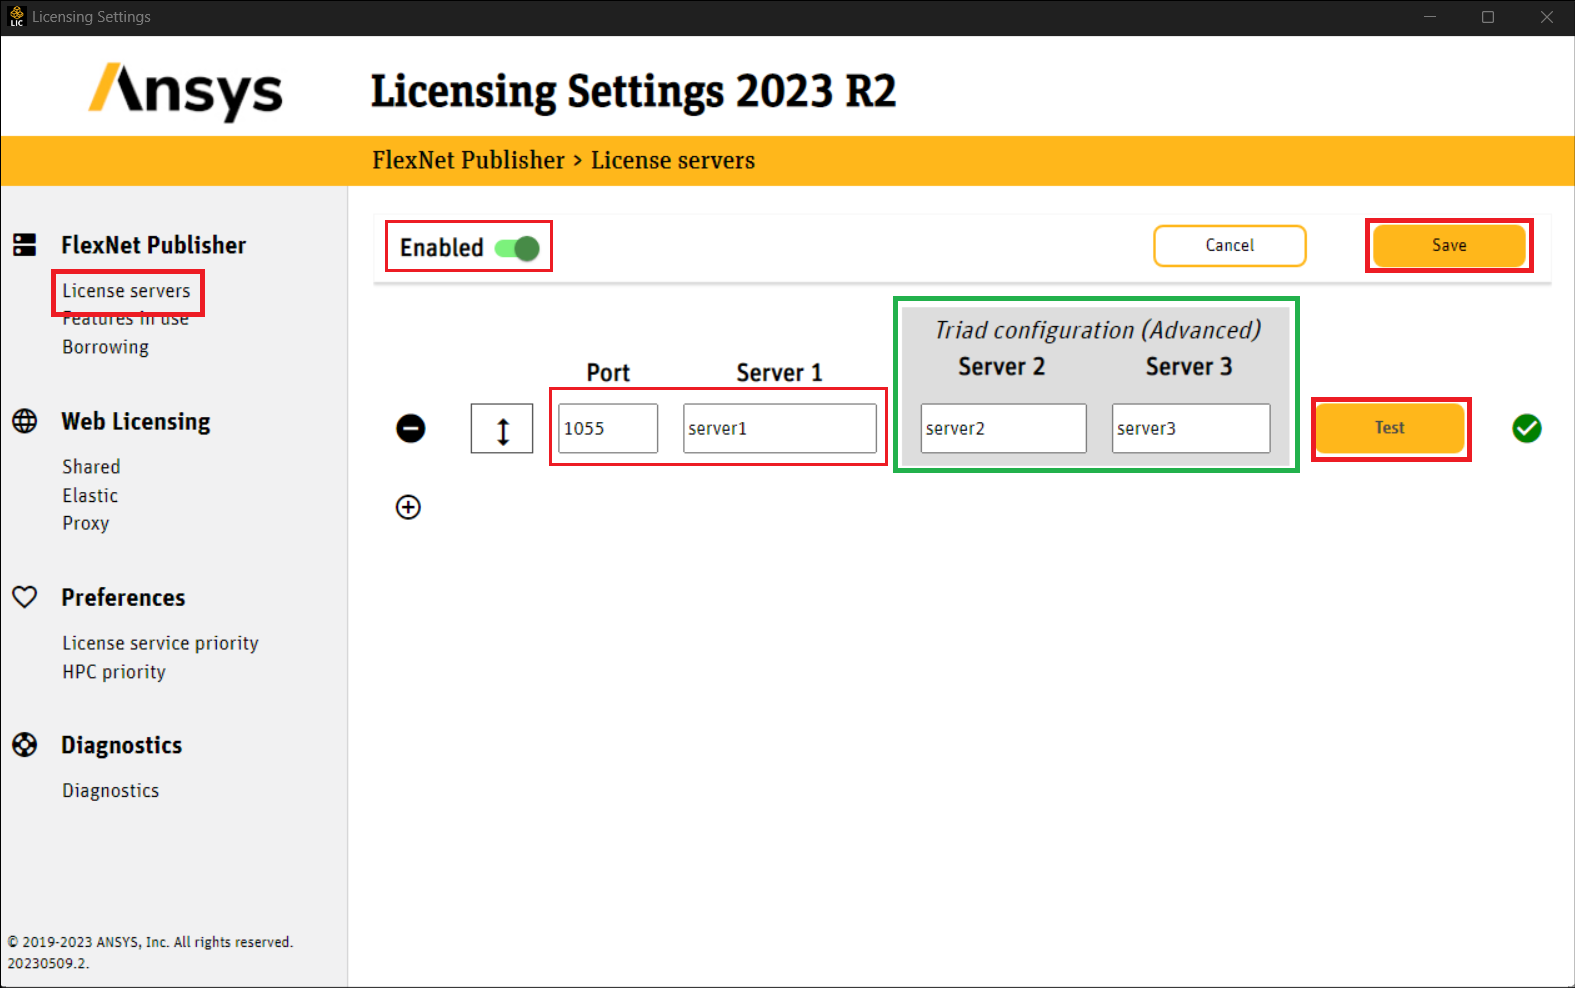The height and width of the screenshot is (988, 1575).
Task: Click the Server 2 input field
Action: 1003,429
